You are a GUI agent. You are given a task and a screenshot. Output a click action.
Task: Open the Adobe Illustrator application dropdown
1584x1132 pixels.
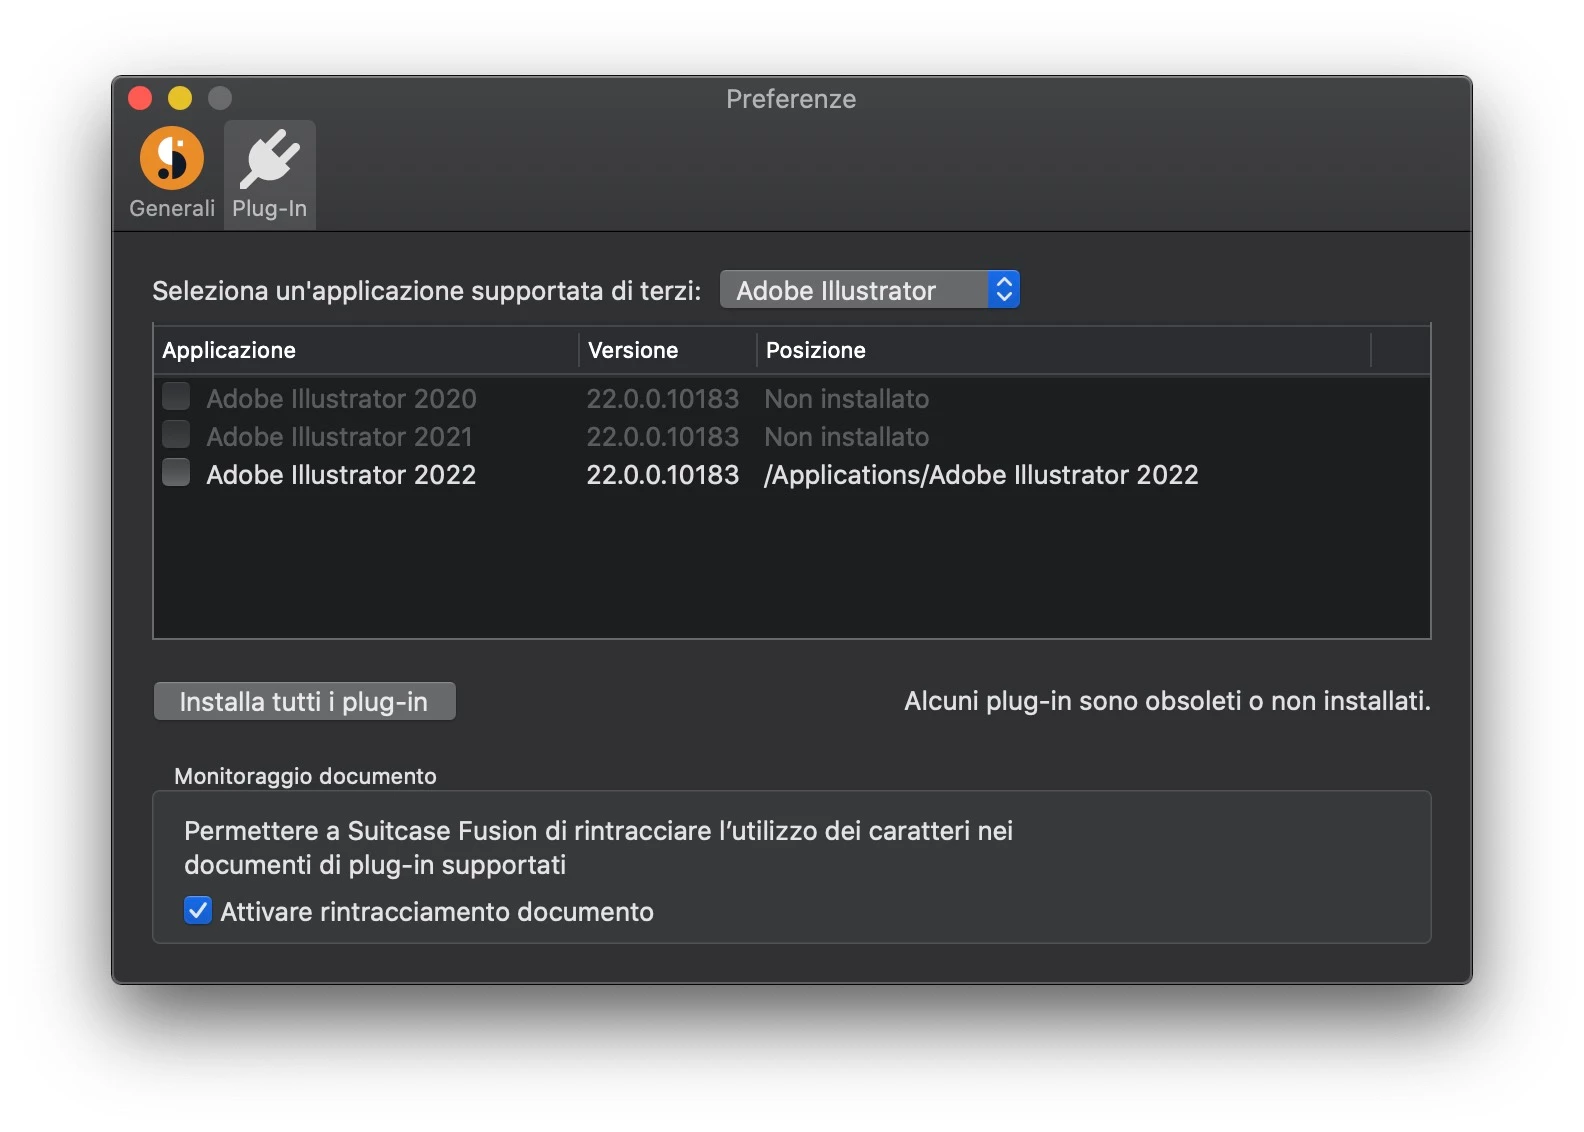[870, 290]
